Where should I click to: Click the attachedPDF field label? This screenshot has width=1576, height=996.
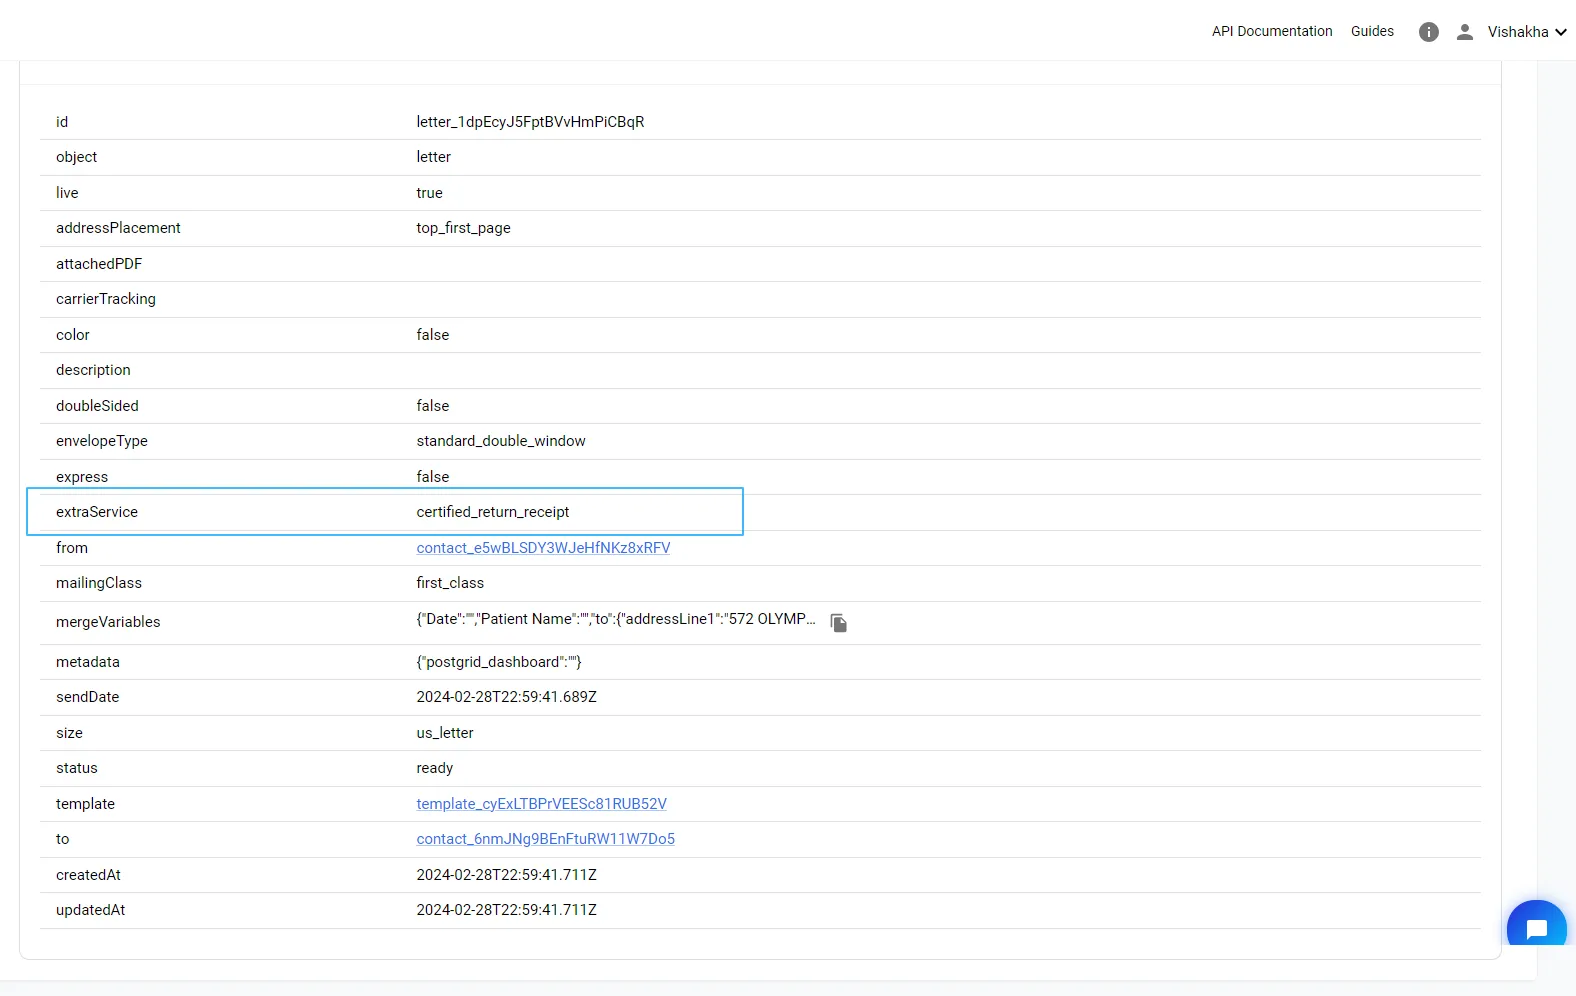99,264
